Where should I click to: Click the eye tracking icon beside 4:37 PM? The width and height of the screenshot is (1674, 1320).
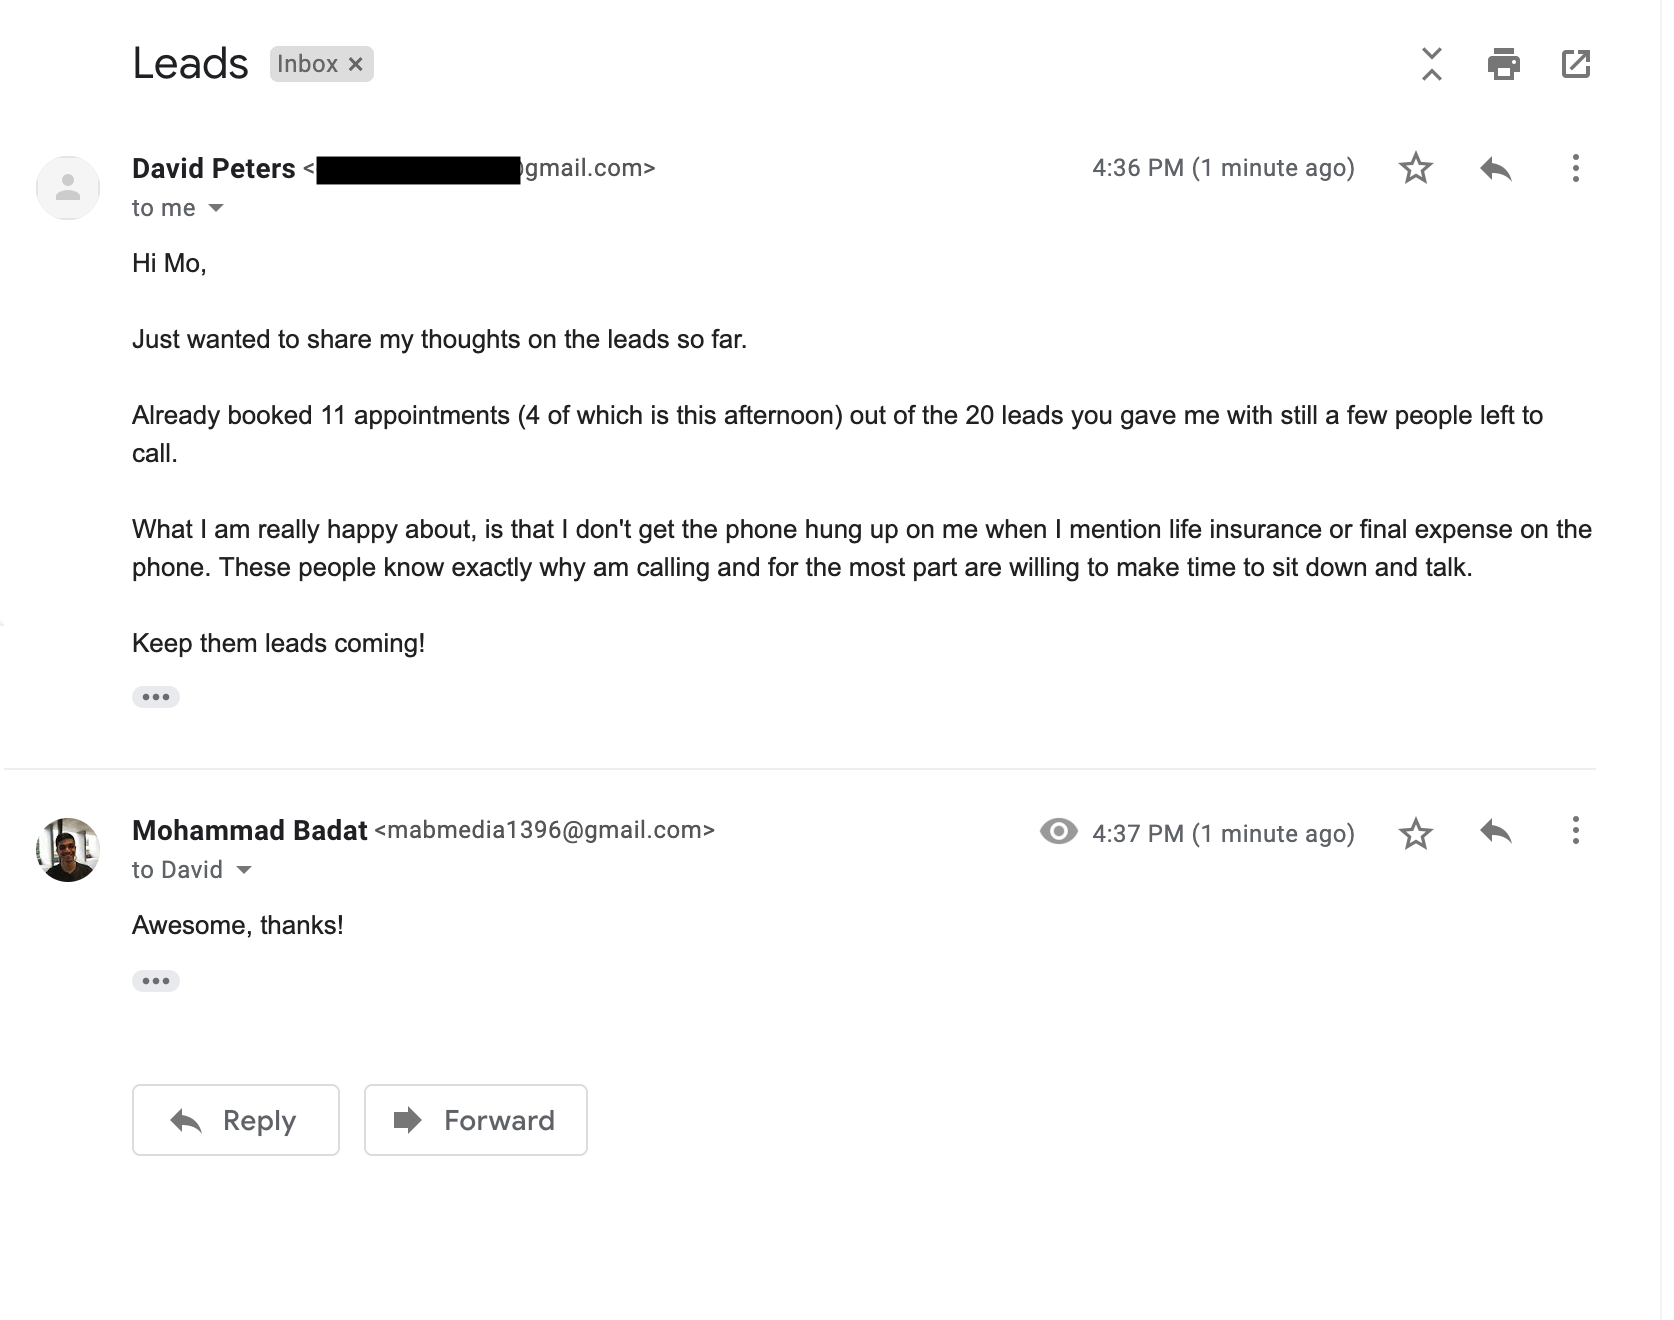coord(1058,831)
